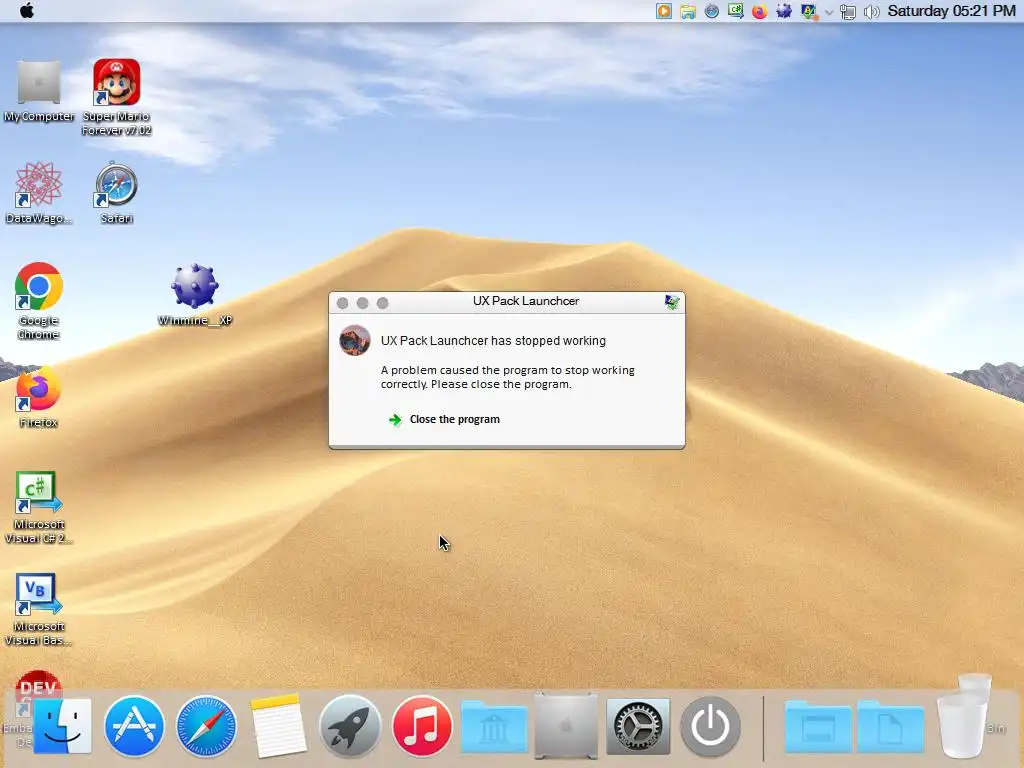Open Safari compass in the dock
Screen dimensions: 1024x768
pyautogui.click(x=206, y=726)
